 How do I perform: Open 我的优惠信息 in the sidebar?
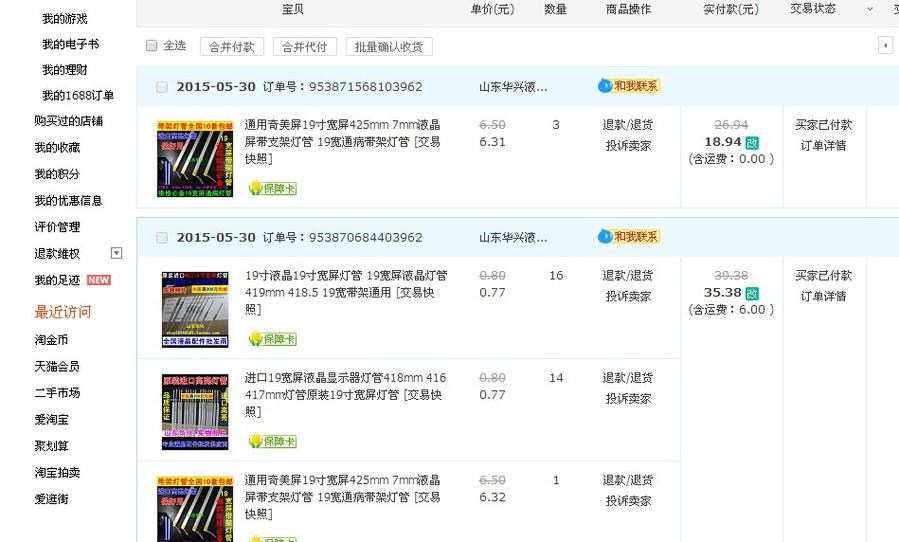point(68,200)
